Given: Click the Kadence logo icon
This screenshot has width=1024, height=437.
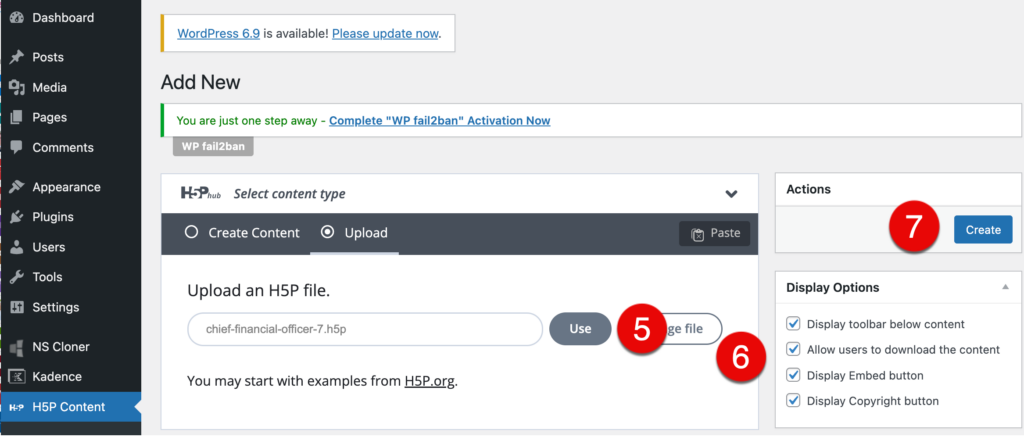Looking at the screenshot, I should (x=16, y=377).
